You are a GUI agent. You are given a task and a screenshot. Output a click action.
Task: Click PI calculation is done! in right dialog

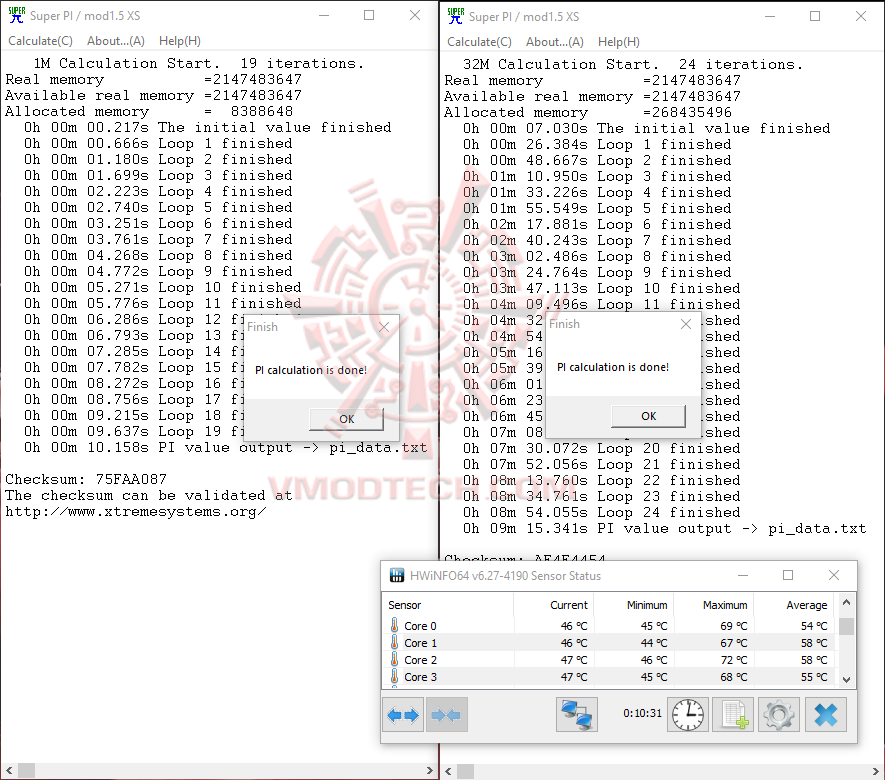click(x=613, y=367)
